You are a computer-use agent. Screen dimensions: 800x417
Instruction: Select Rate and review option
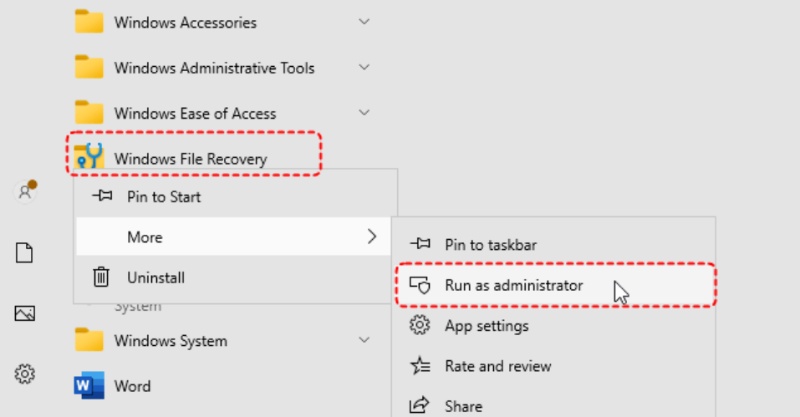click(497, 366)
